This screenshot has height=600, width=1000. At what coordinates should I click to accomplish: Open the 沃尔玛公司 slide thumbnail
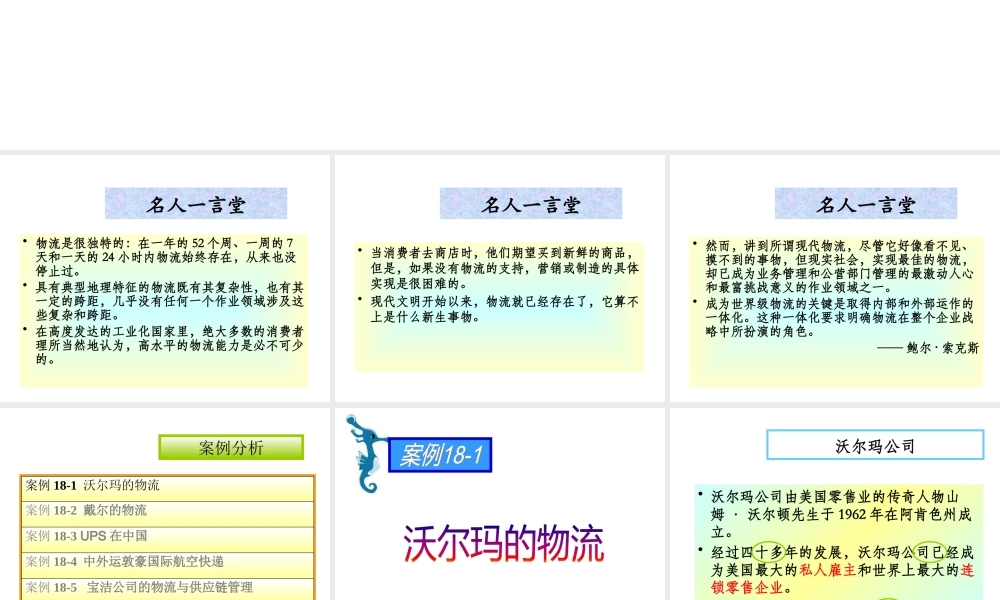[x=835, y=504]
